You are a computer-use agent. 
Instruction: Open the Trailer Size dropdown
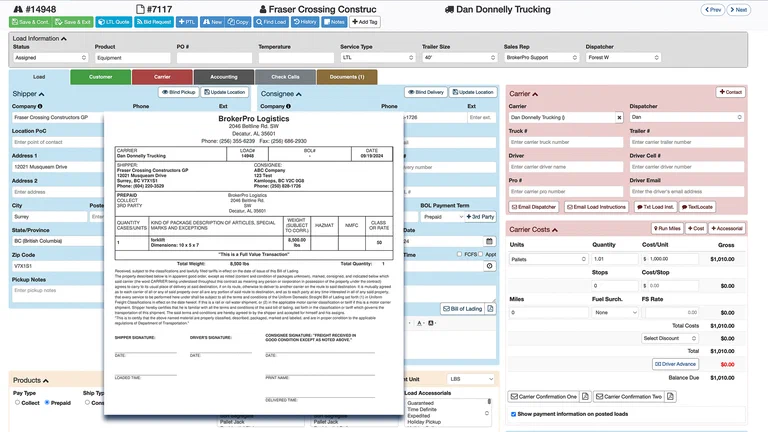click(x=459, y=58)
